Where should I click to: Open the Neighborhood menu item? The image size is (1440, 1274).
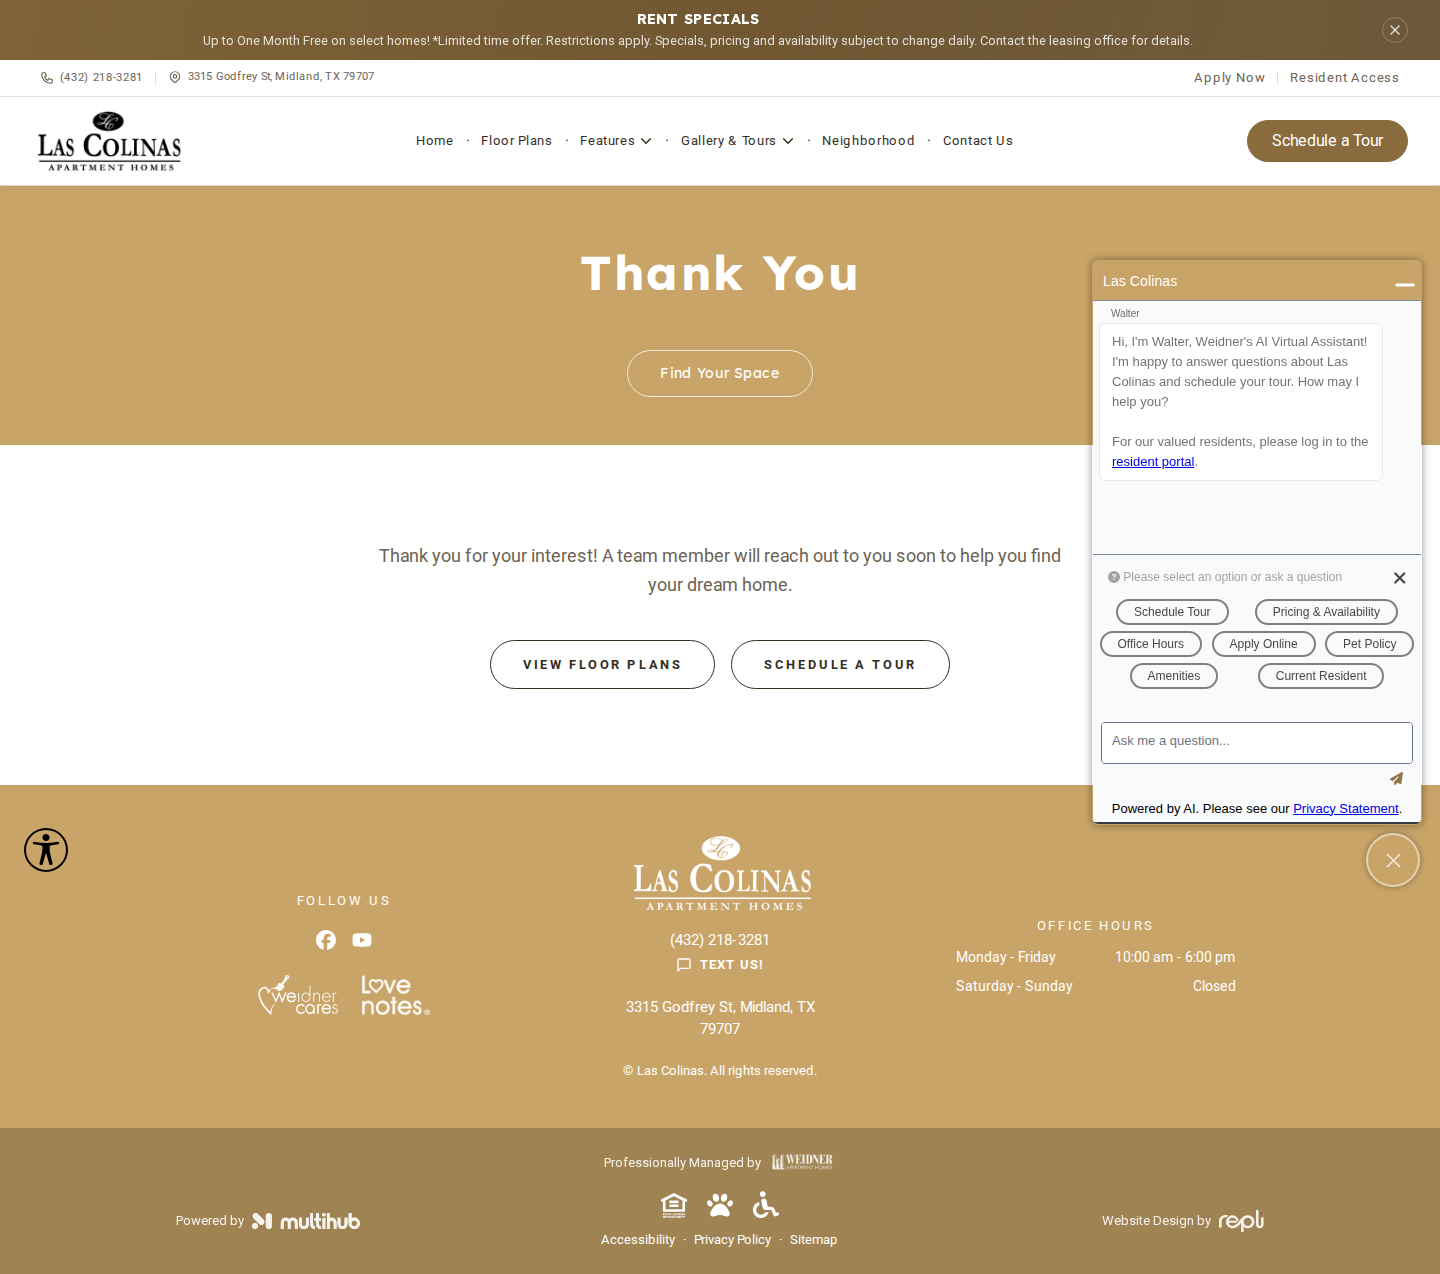(868, 141)
